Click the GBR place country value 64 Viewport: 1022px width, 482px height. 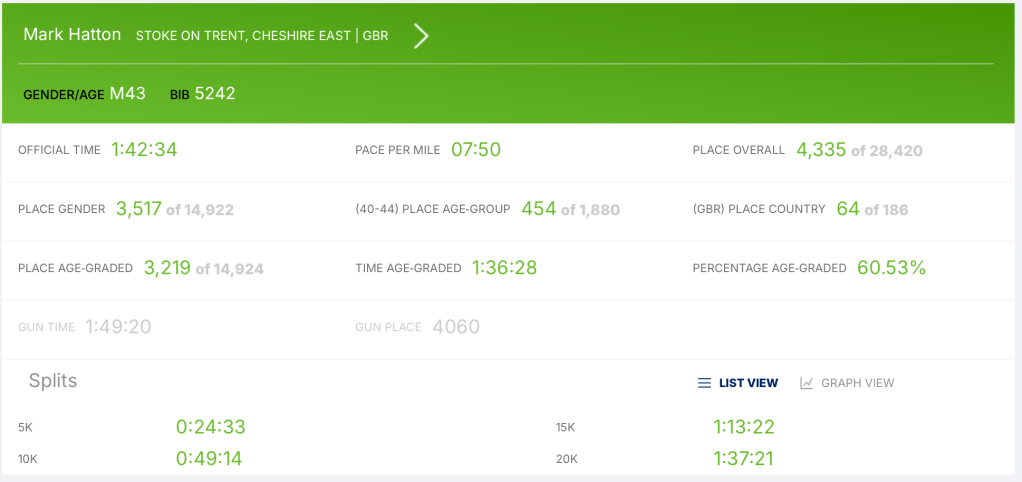click(x=848, y=209)
